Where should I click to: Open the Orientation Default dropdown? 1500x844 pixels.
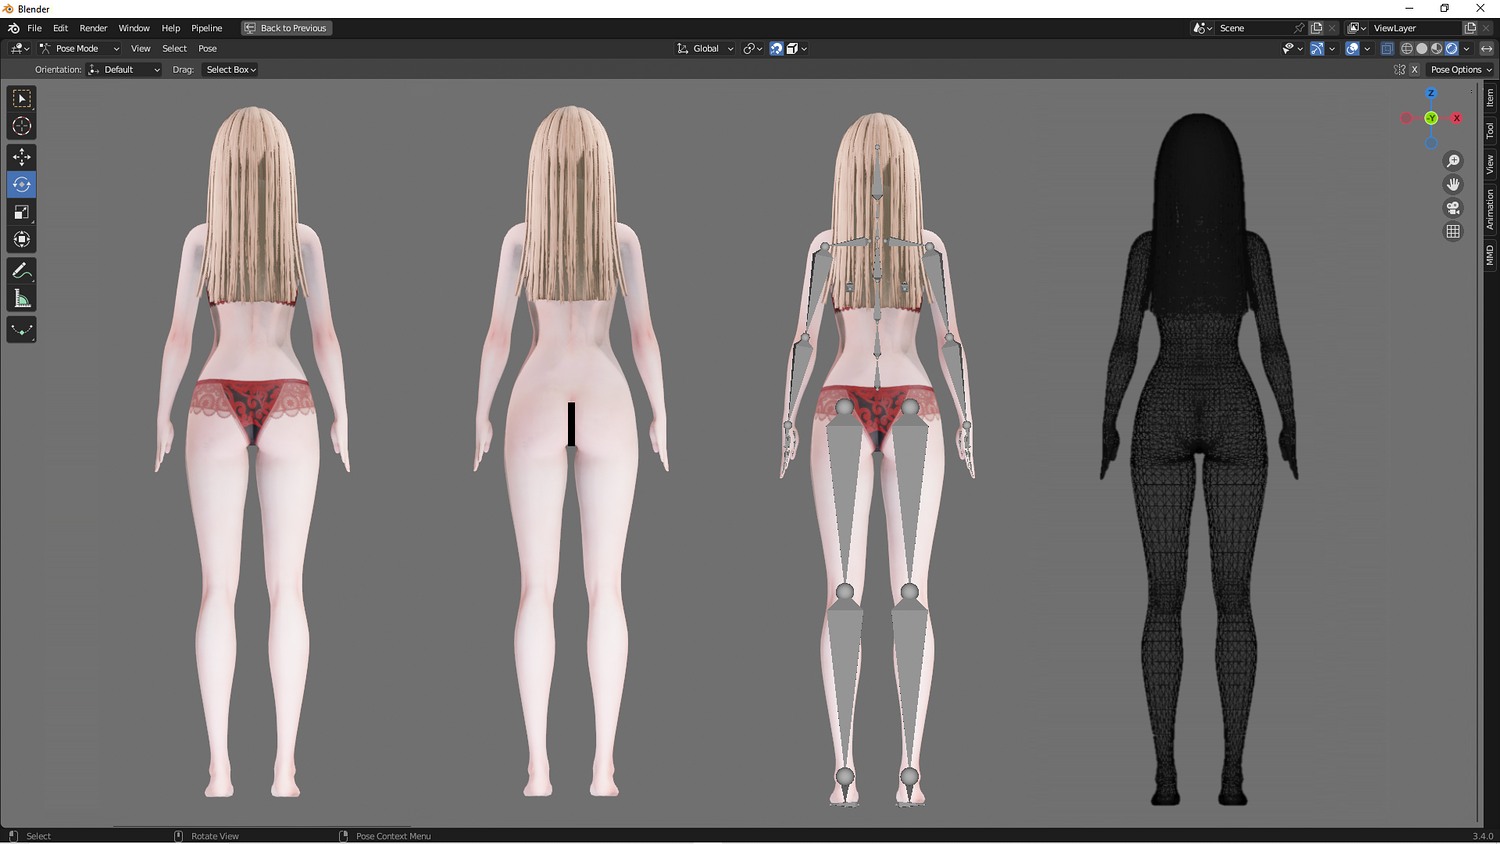point(124,70)
